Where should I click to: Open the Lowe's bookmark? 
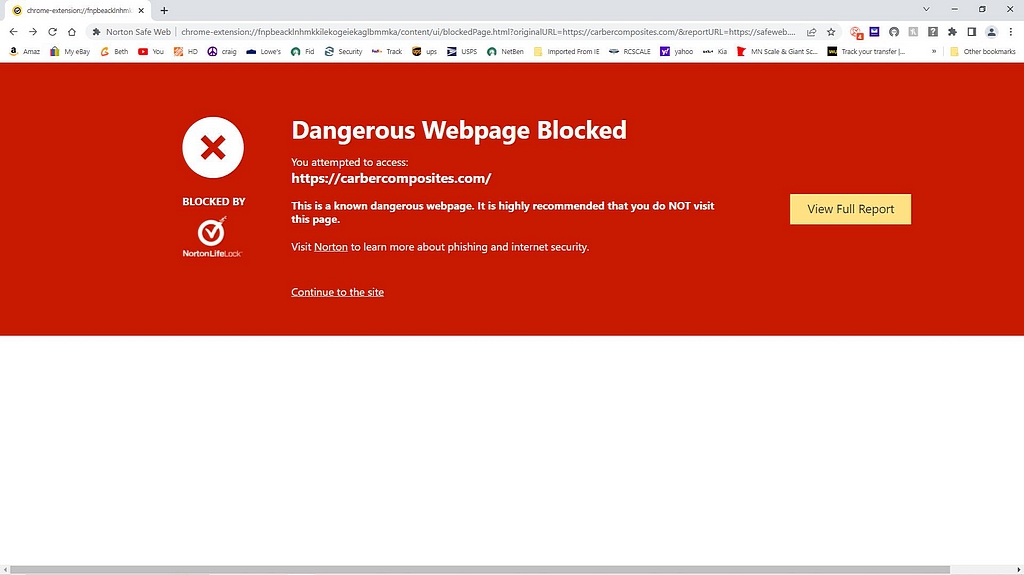263,51
